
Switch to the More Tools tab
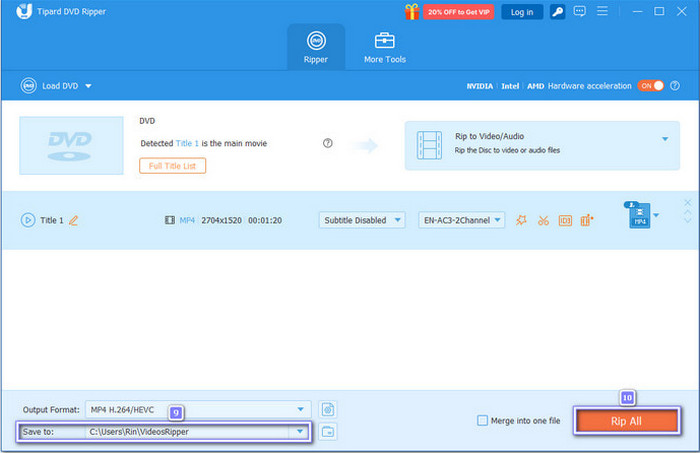pyautogui.click(x=384, y=47)
